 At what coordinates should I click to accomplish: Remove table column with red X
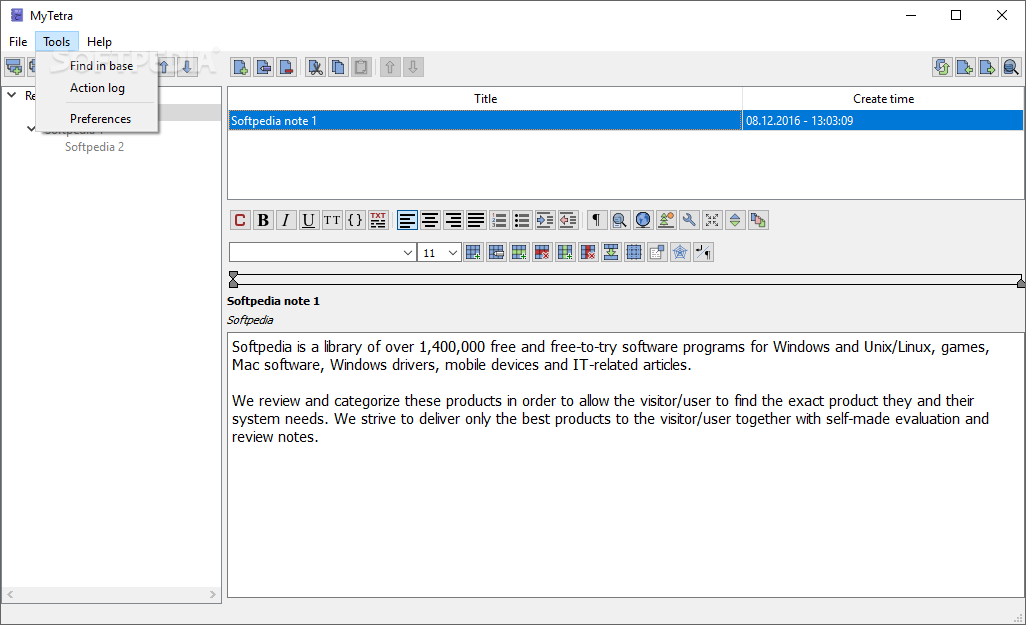click(588, 252)
